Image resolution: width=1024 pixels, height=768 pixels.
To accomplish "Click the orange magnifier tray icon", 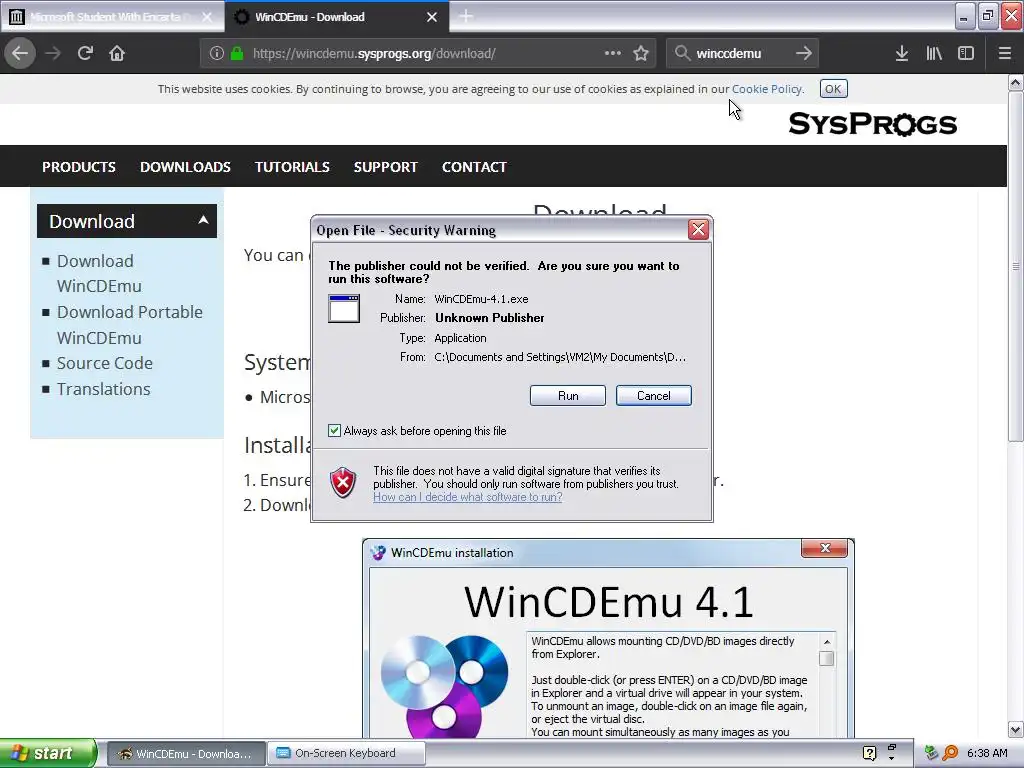I will tap(950, 753).
